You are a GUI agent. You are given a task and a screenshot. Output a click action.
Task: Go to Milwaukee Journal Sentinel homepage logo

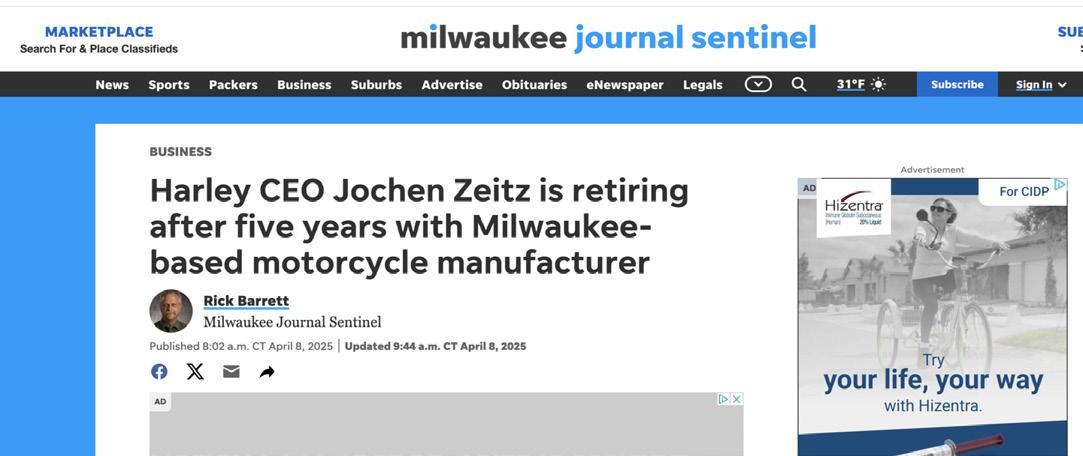[608, 38]
